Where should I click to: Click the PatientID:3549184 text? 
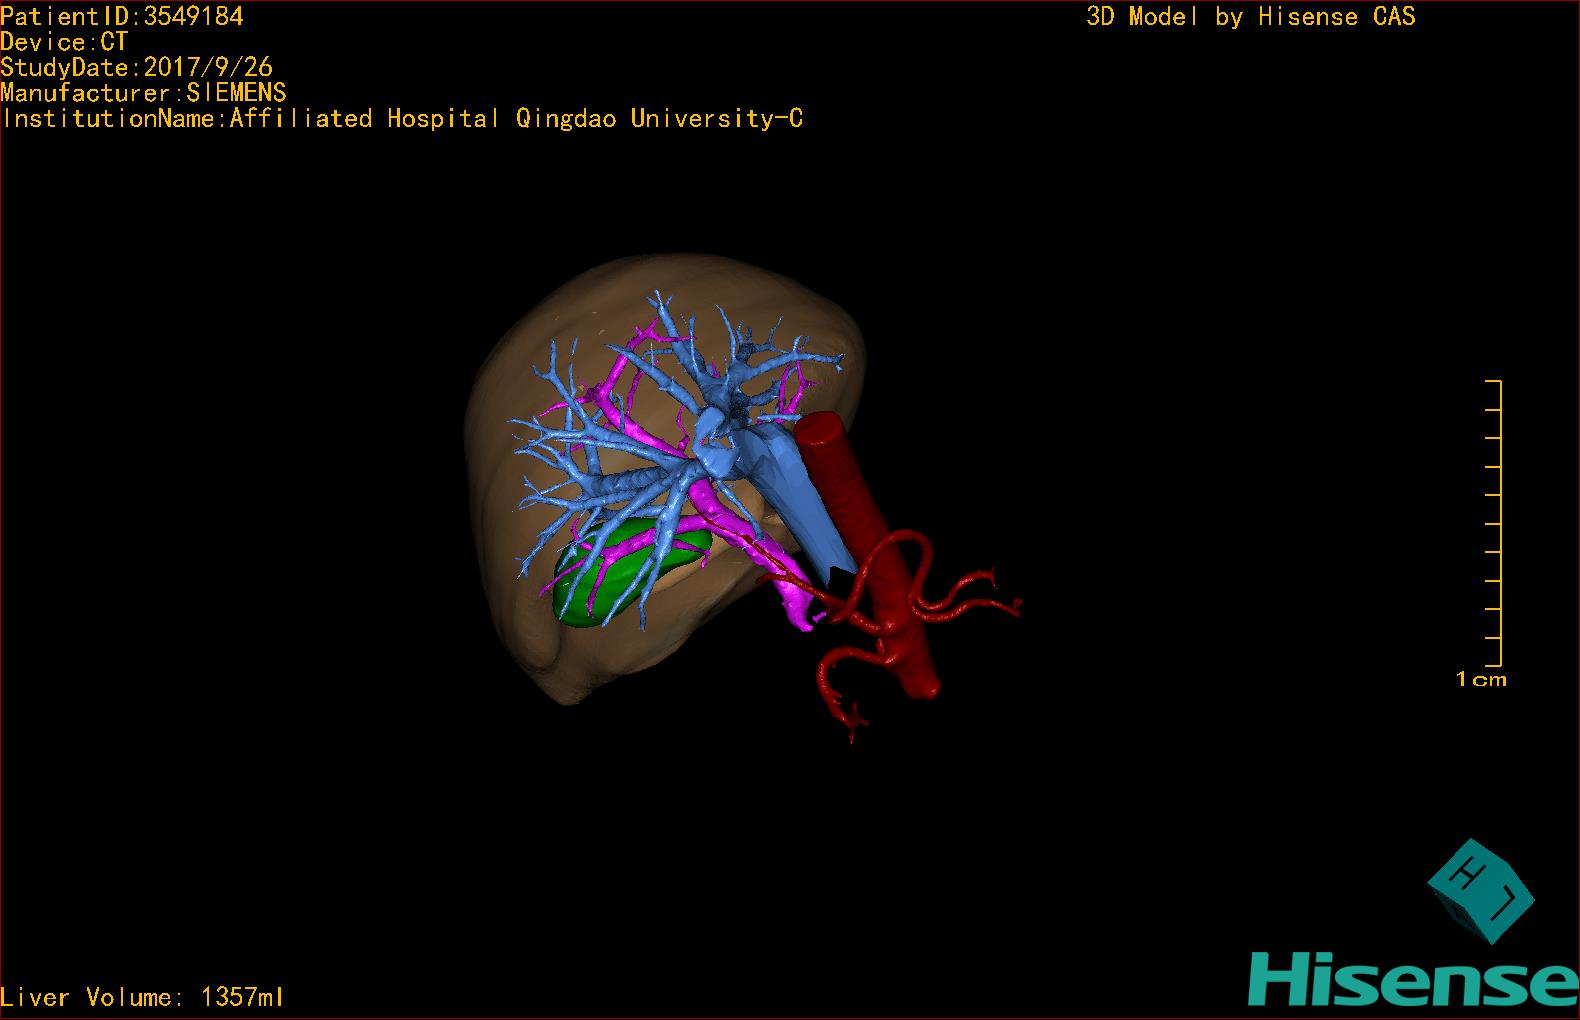[122, 16]
